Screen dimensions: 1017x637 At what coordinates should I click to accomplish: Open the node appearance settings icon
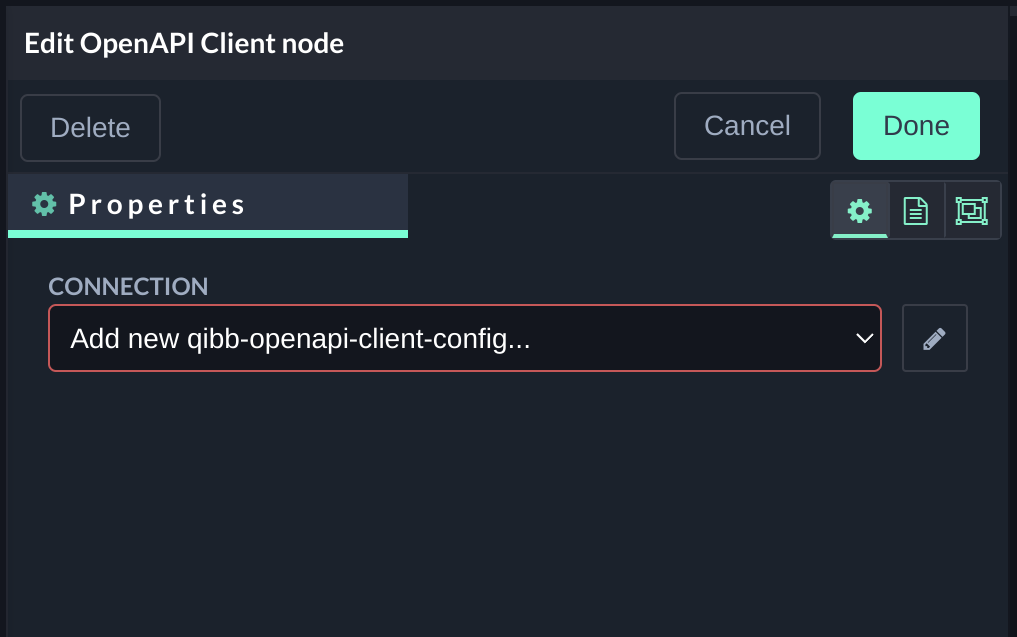[x=972, y=210]
